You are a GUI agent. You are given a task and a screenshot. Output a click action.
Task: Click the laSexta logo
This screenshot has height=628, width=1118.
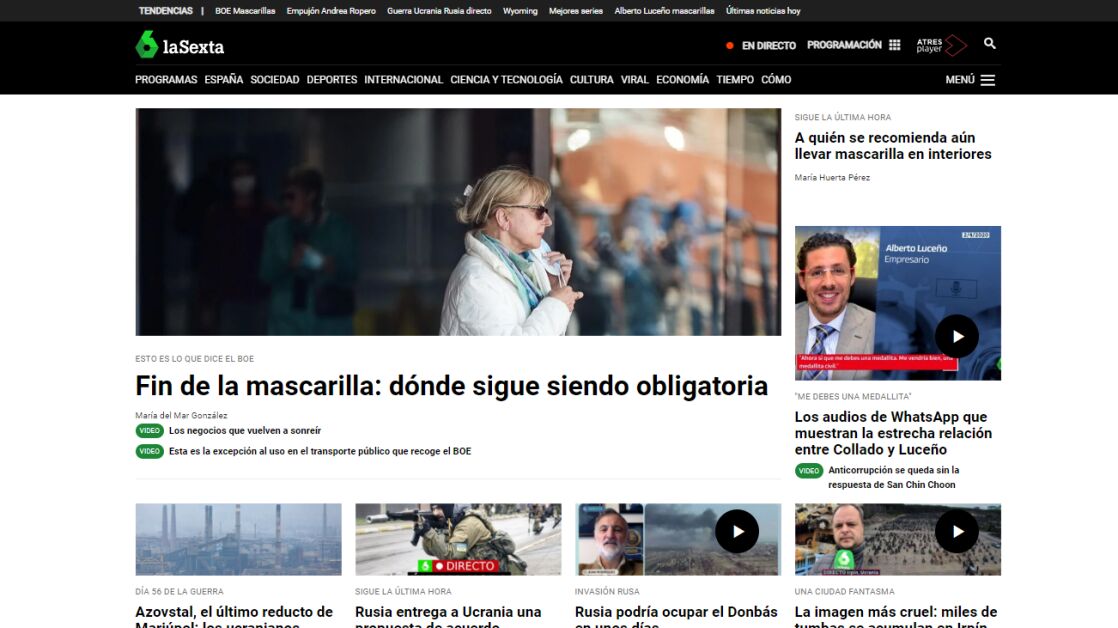point(180,45)
